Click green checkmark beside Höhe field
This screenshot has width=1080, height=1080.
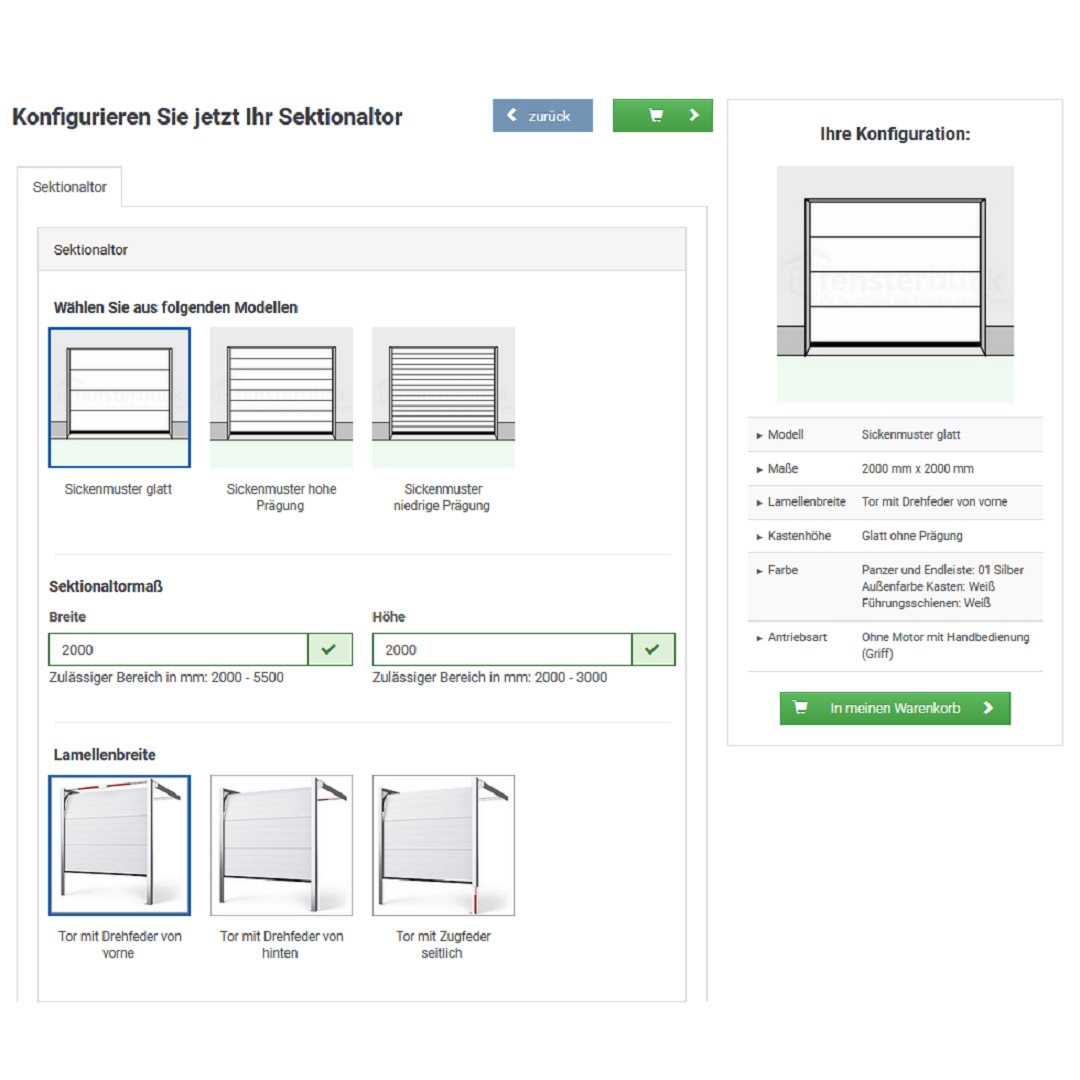tap(653, 650)
